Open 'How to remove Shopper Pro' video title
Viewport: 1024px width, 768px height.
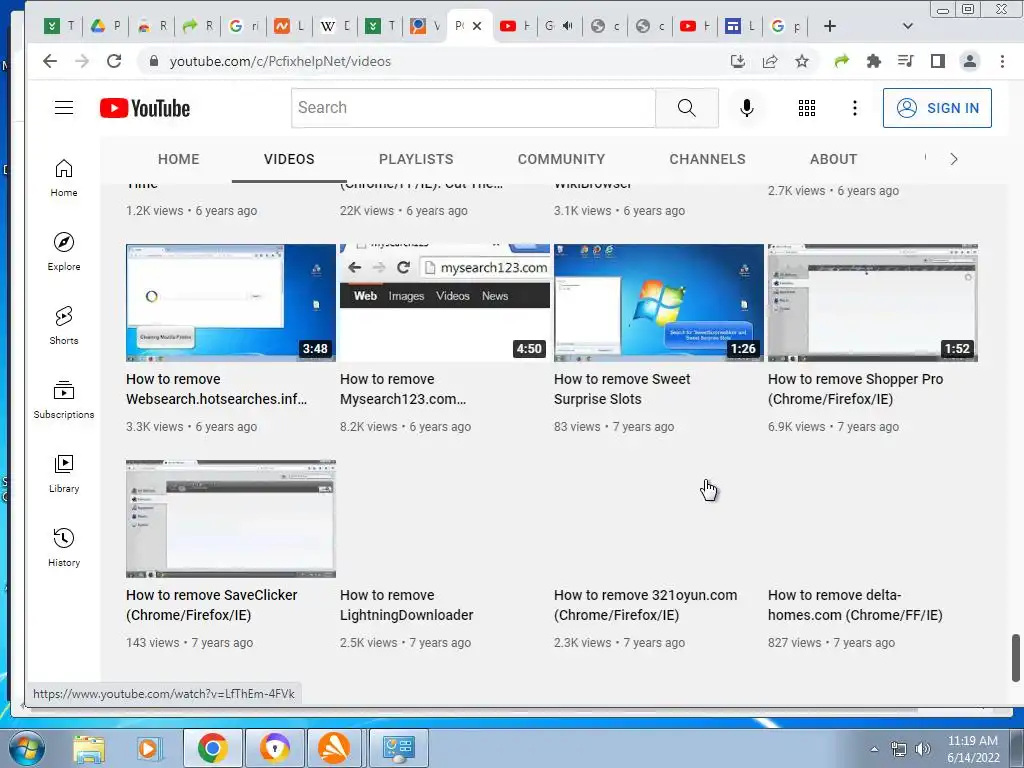(x=856, y=389)
